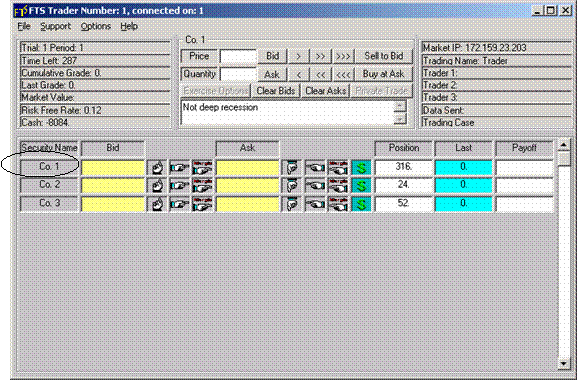Click the Position value 316 for Co. 1
The height and width of the screenshot is (380, 577).
click(404, 167)
